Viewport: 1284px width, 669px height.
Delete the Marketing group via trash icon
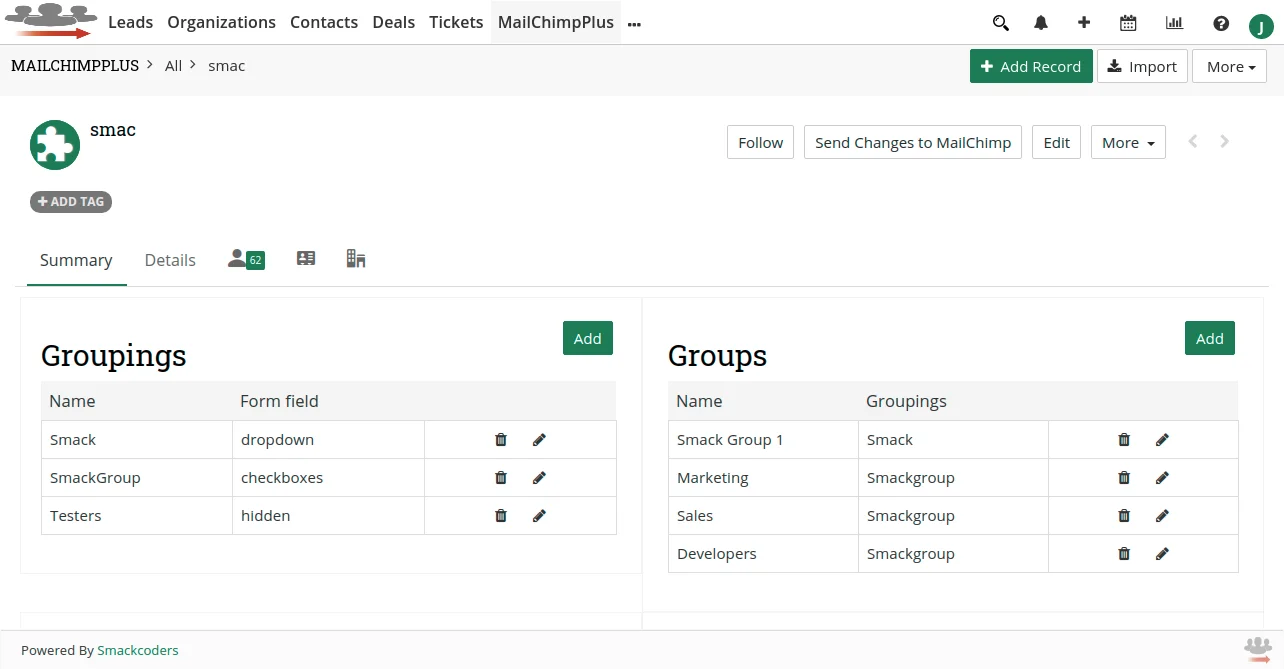1123,477
